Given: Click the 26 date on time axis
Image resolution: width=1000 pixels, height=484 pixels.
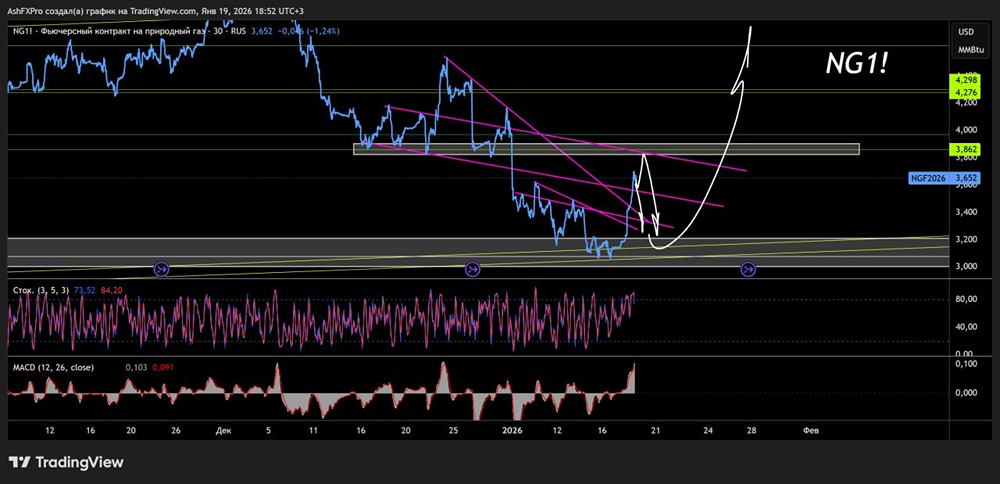Looking at the screenshot, I should coord(176,430).
